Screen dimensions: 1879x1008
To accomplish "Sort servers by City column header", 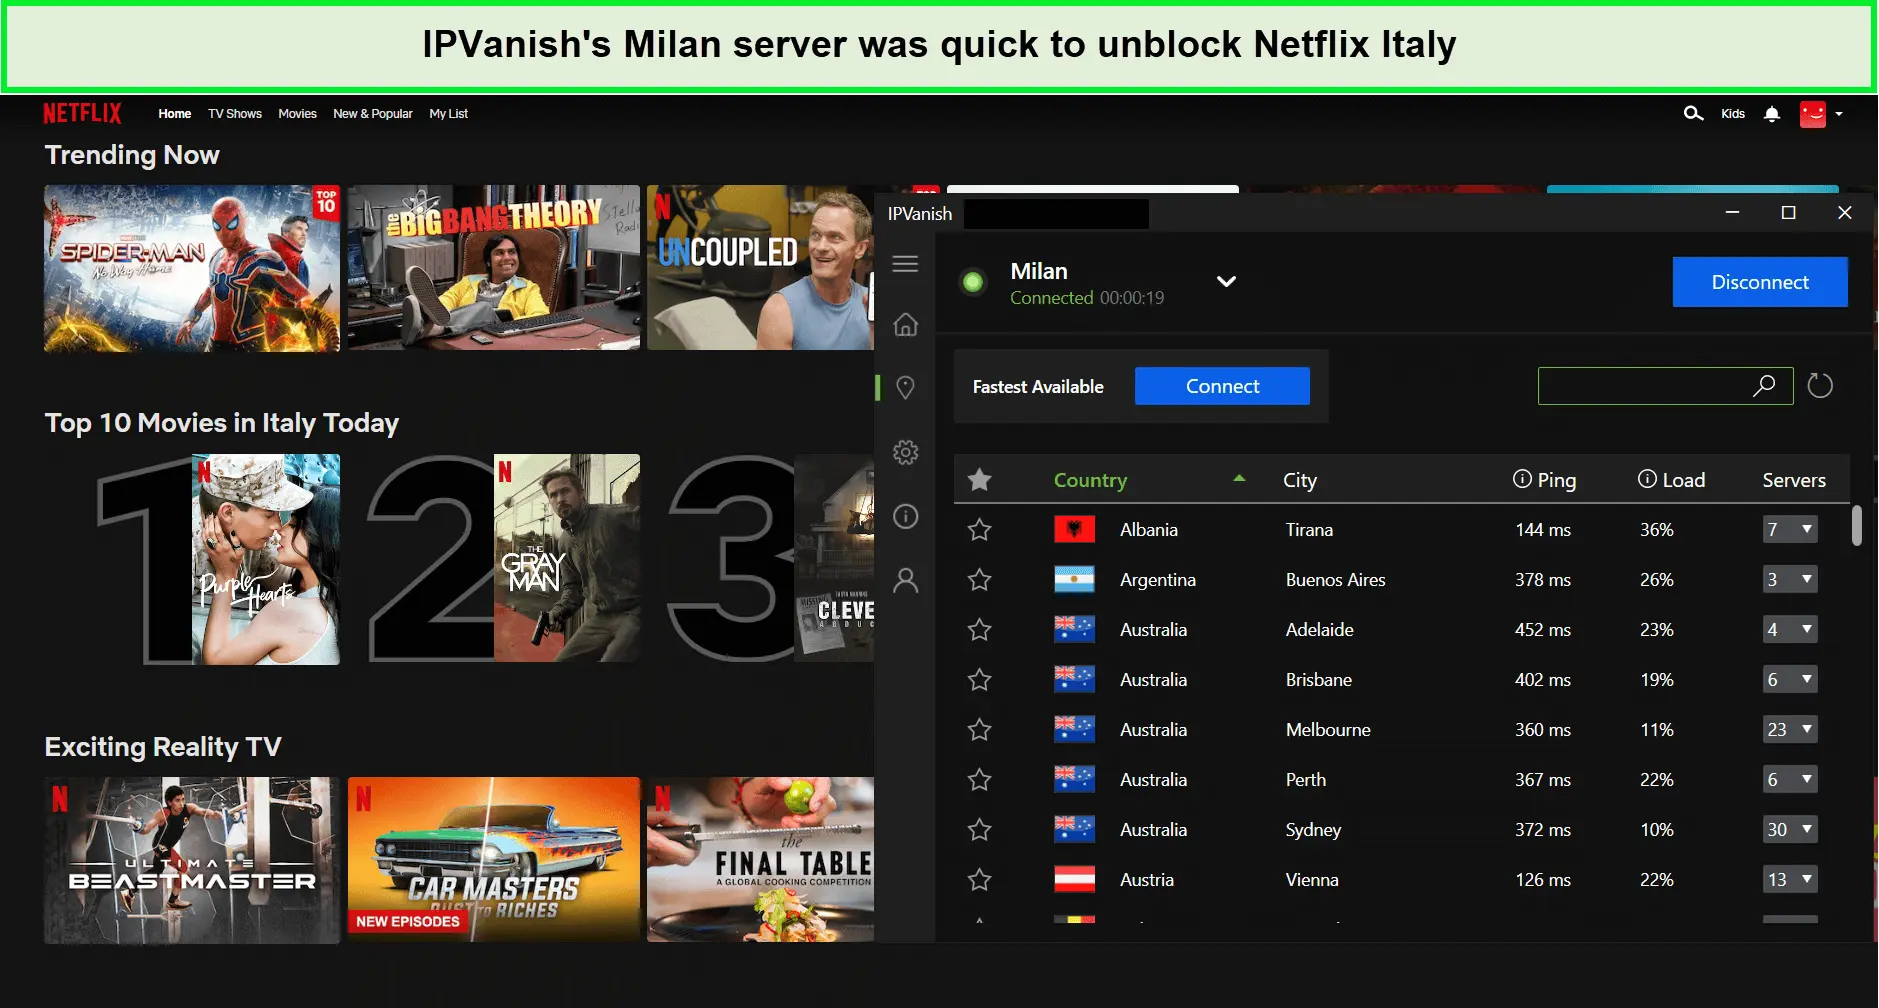I will [x=1300, y=480].
